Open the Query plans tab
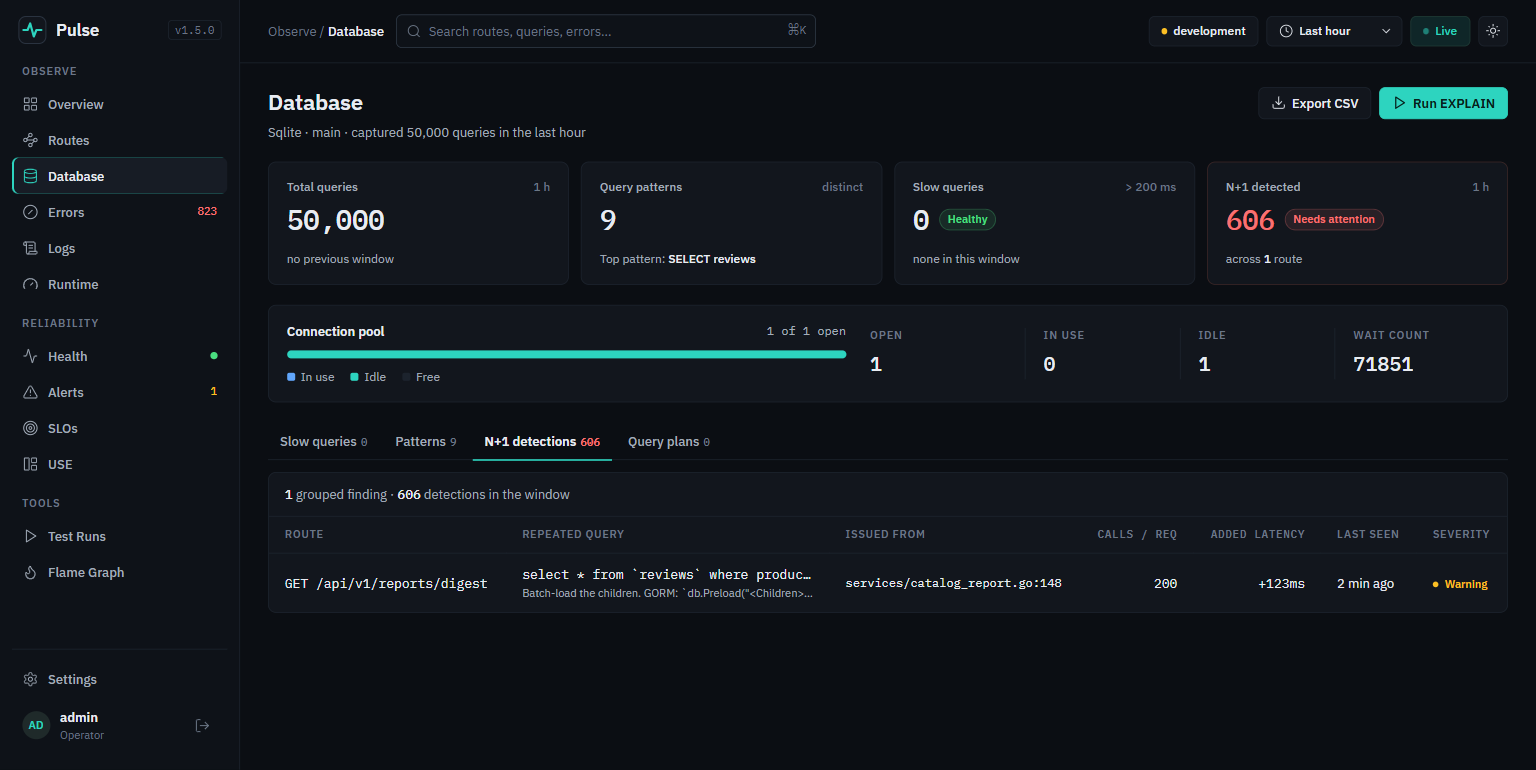1536x770 pixels. coord(669,441)
